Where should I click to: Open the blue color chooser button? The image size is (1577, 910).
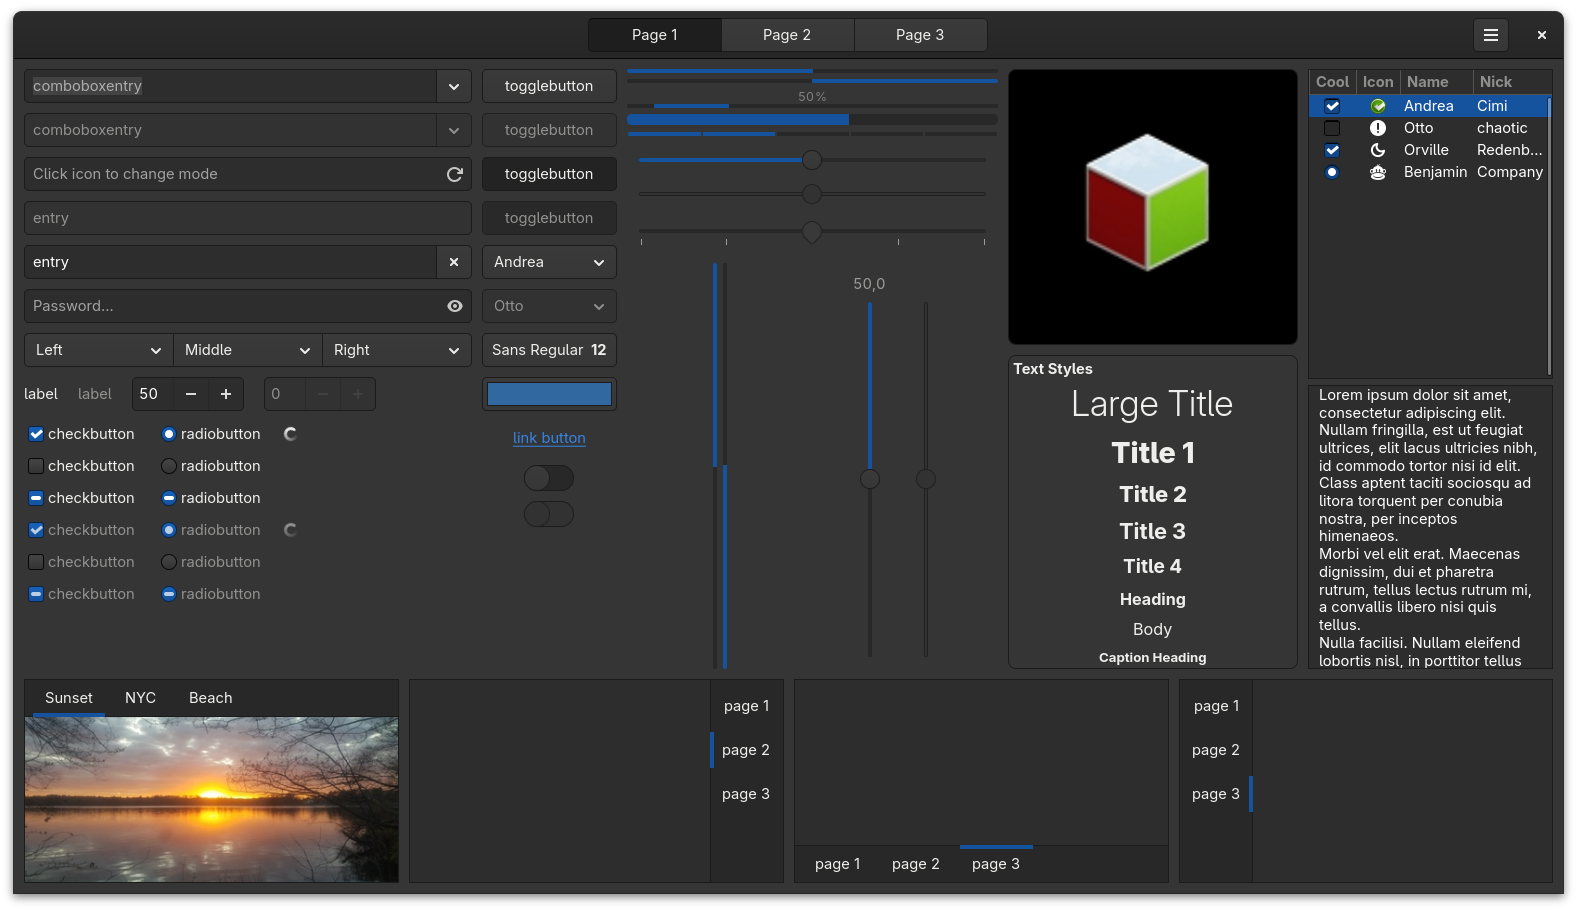click(549, 394)
